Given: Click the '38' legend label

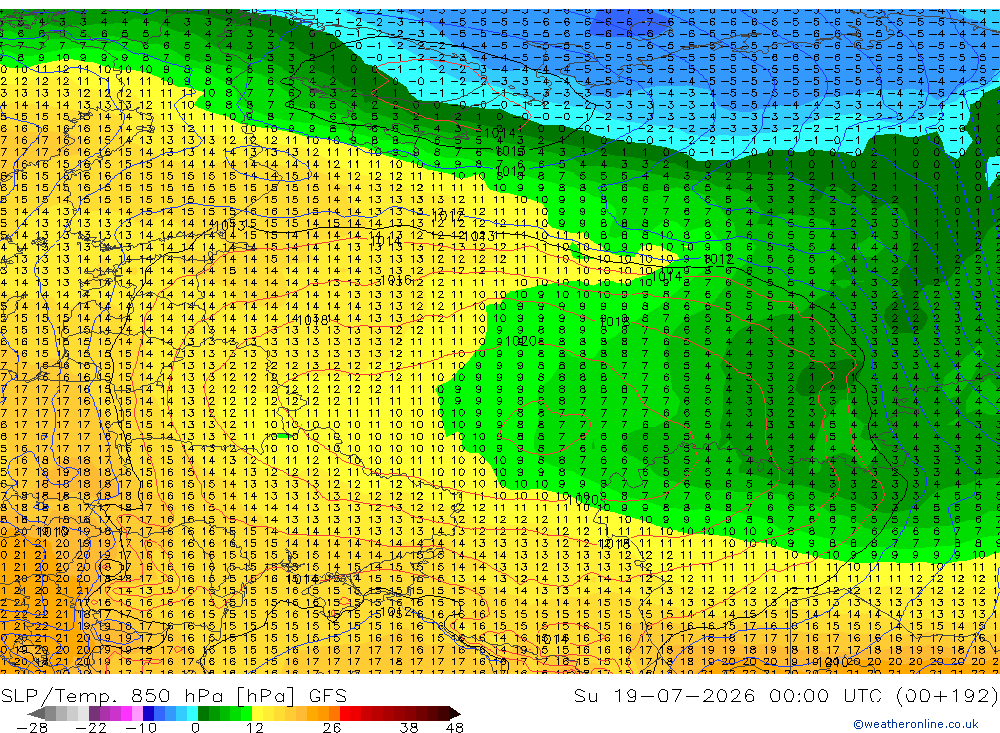Looking at the screenshot, I should [x=409, y=728].
